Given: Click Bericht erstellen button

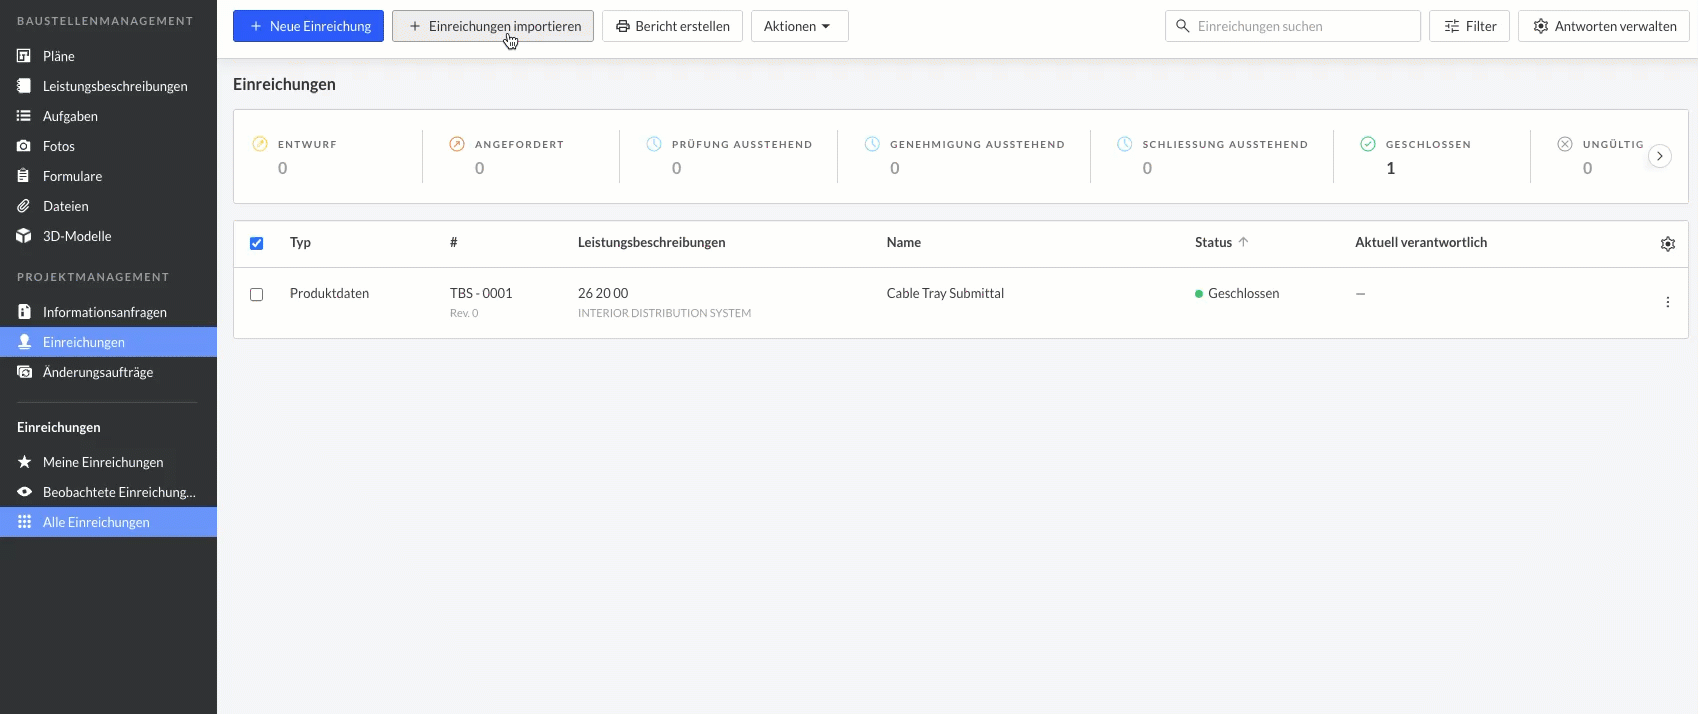Looking at the screenshot, I should click(672, 26).
